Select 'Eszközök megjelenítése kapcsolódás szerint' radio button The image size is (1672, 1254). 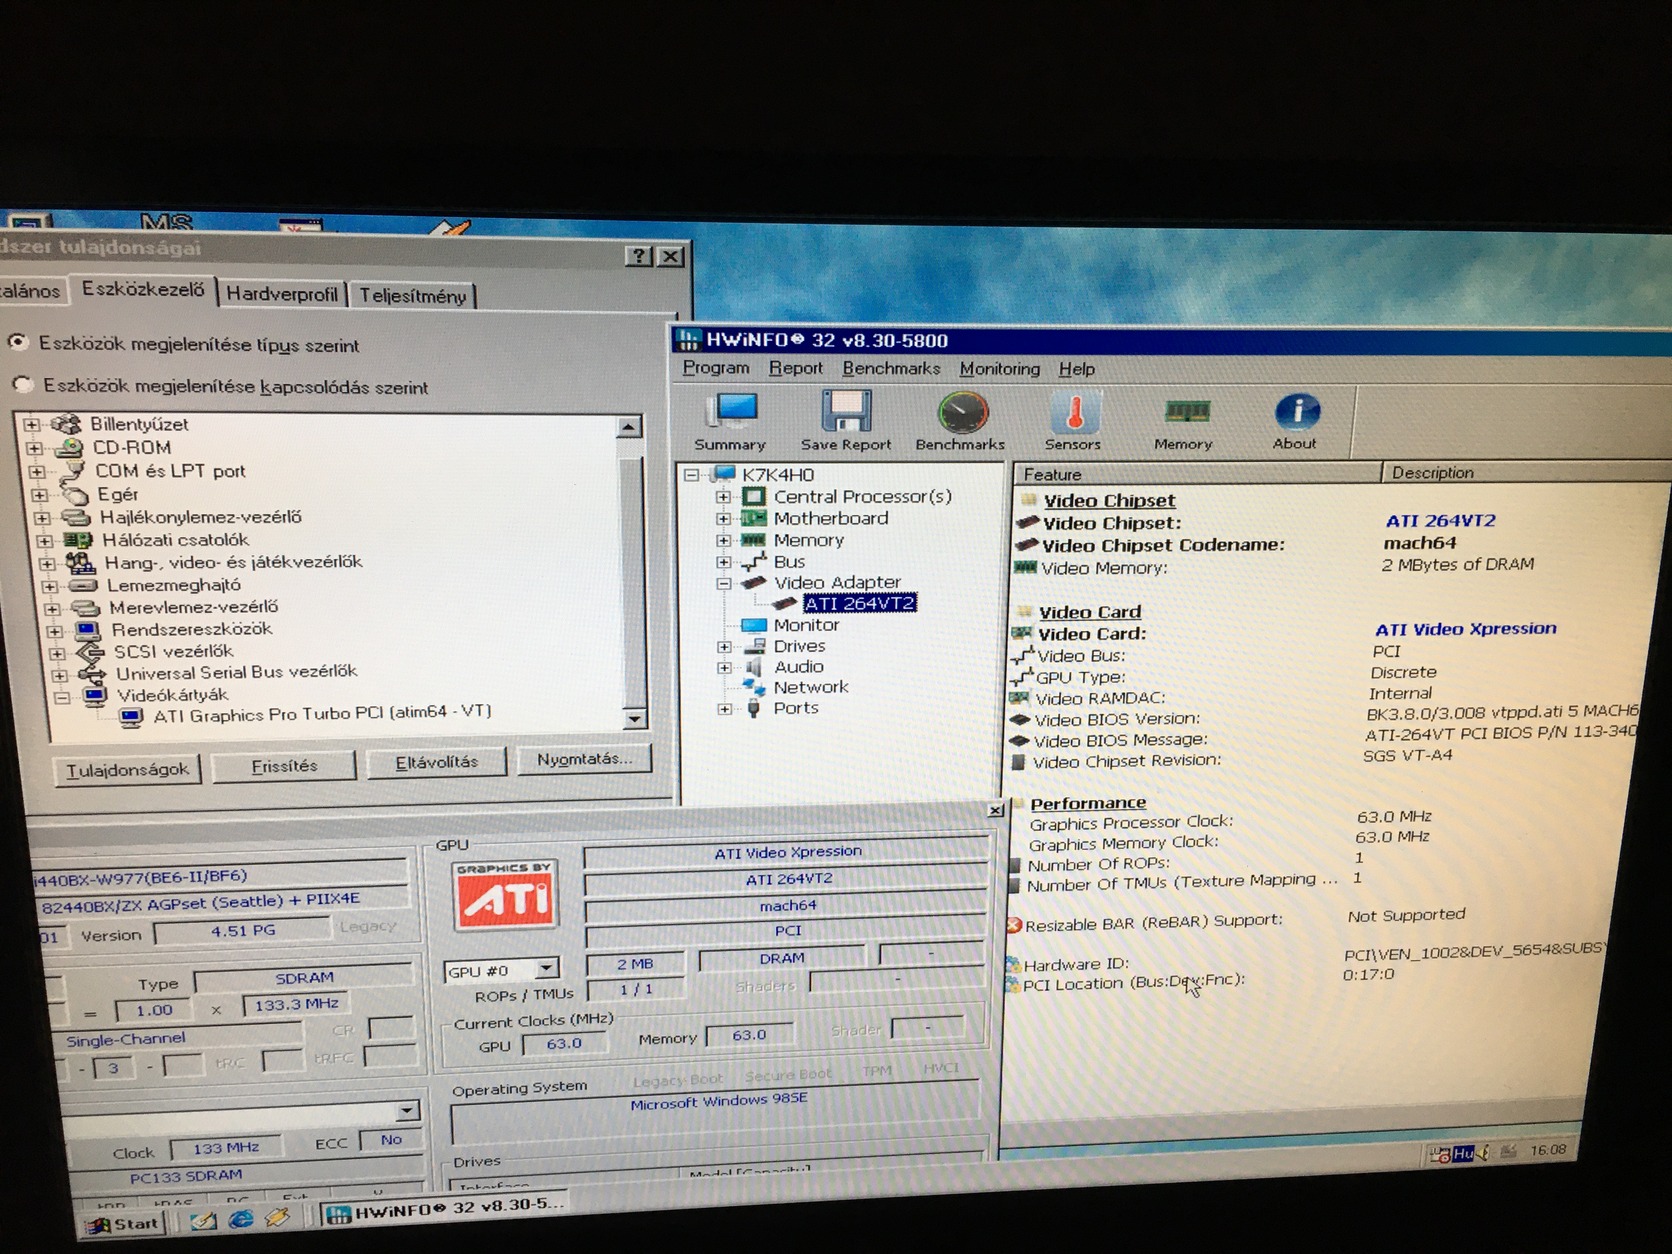[x=23, y=385]
